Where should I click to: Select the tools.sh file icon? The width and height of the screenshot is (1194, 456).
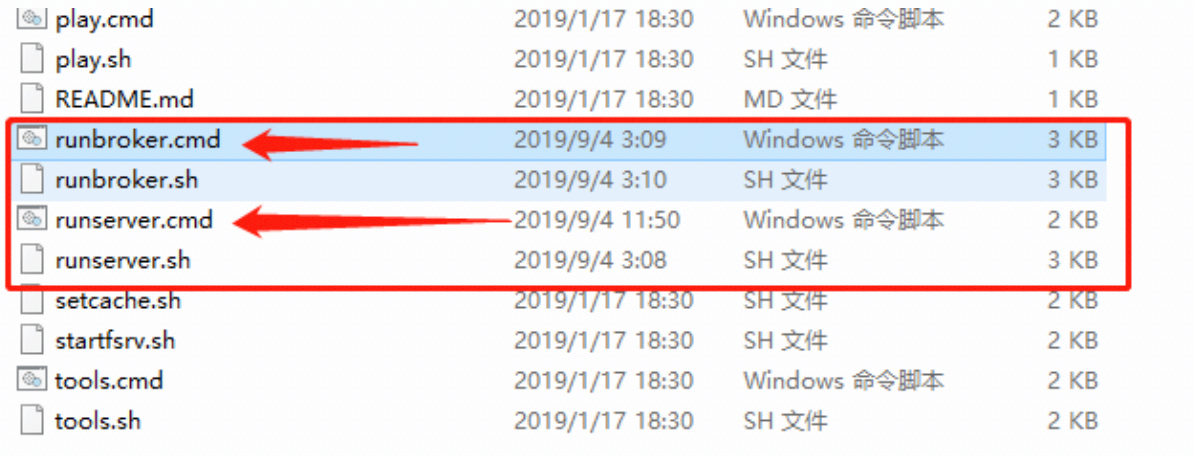pos(31,420)
